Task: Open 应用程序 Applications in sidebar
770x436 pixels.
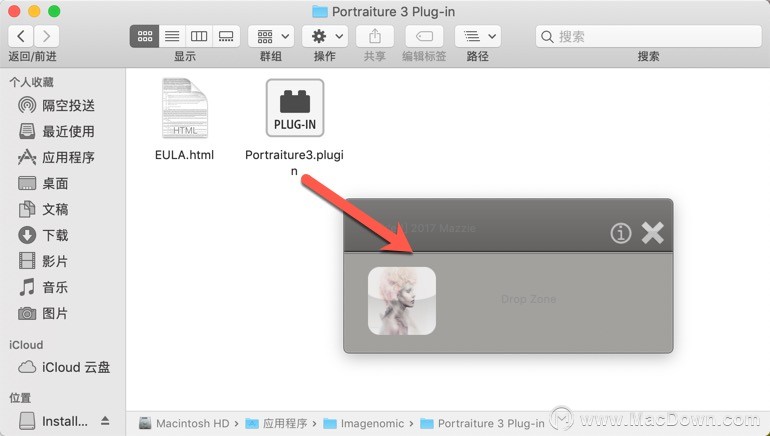Action: 56,157
